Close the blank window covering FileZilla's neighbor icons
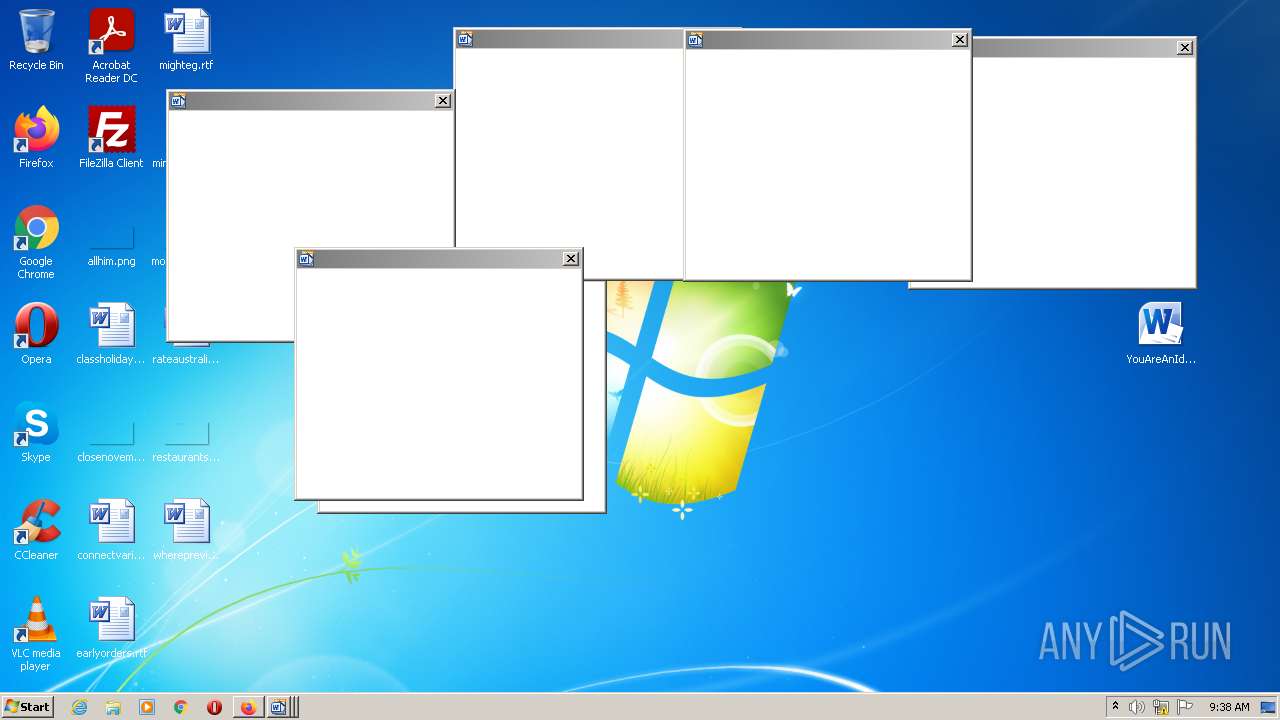 443,101
